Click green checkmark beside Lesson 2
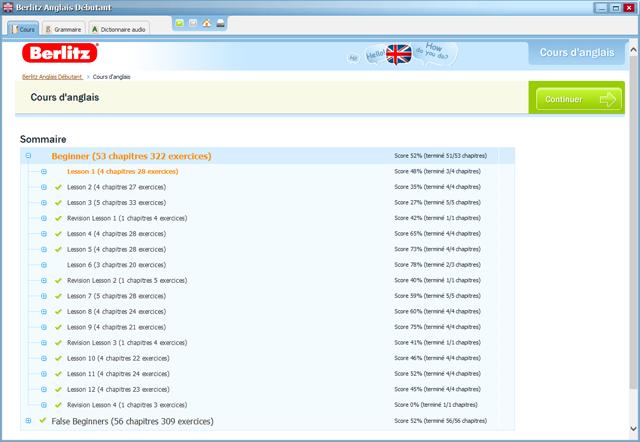The image size is (640, 442). coord(58,187)
